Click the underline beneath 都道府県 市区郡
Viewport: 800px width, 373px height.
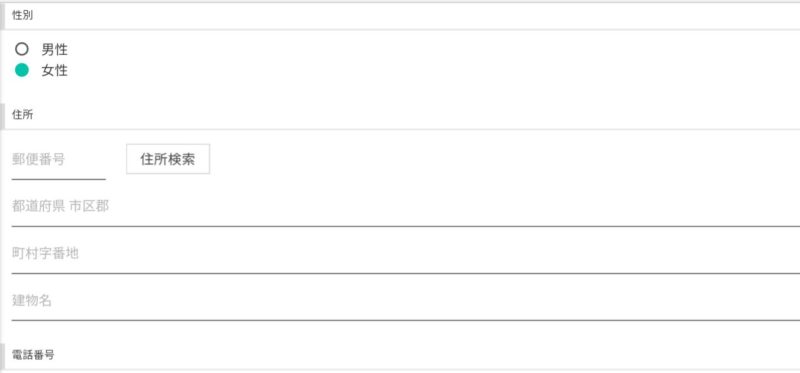point(406,226)
